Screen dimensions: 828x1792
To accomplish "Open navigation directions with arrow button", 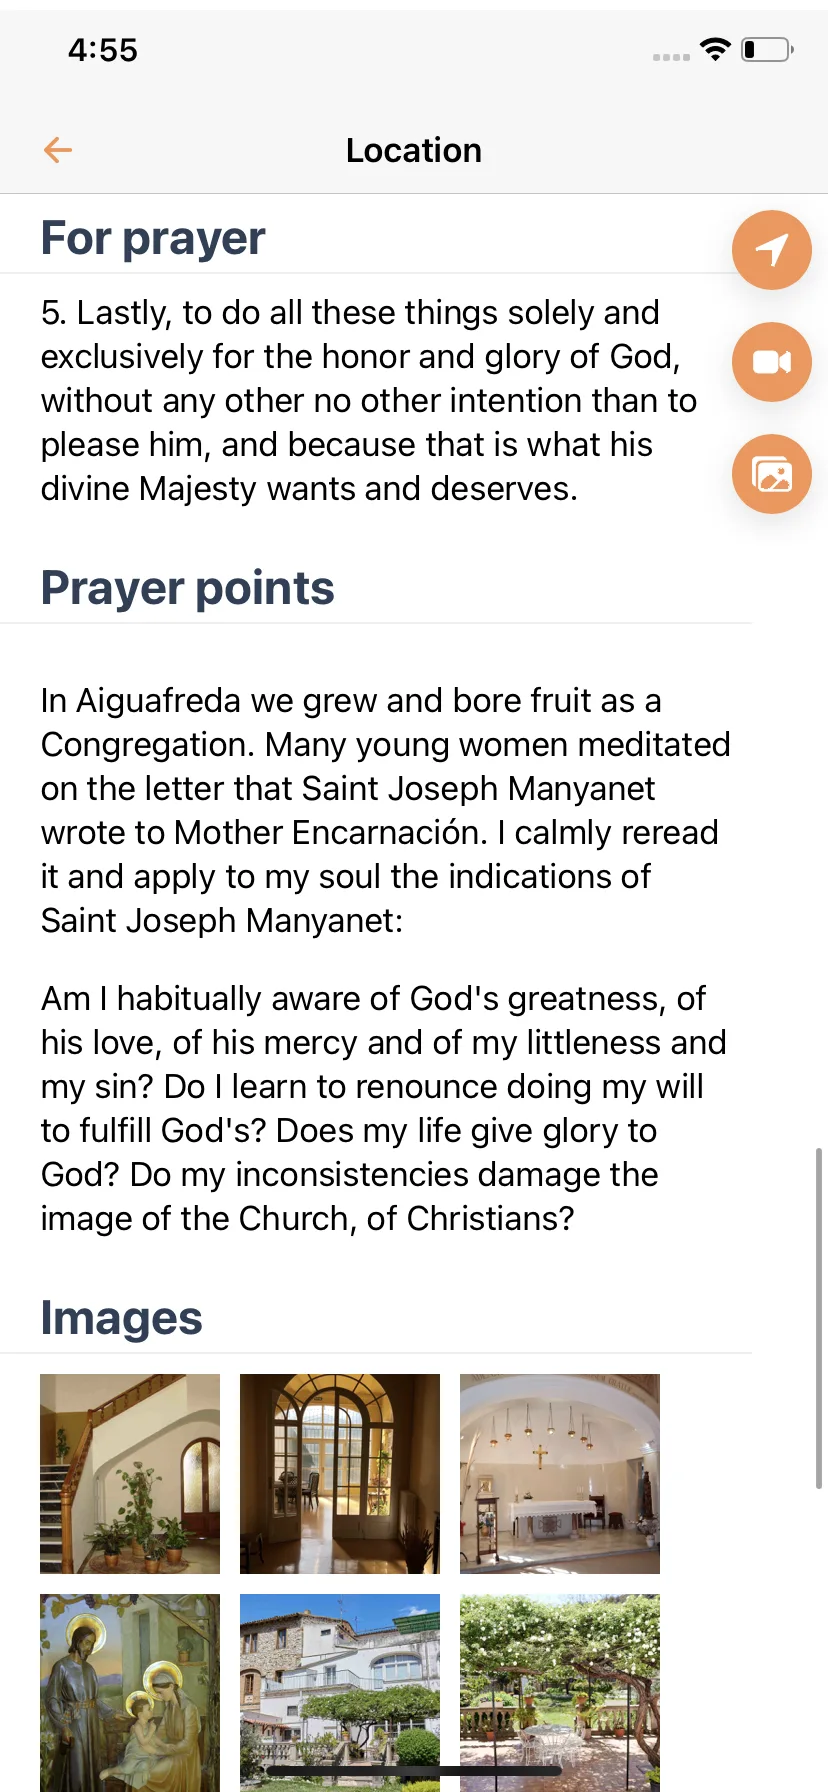I will pos(772,250).
